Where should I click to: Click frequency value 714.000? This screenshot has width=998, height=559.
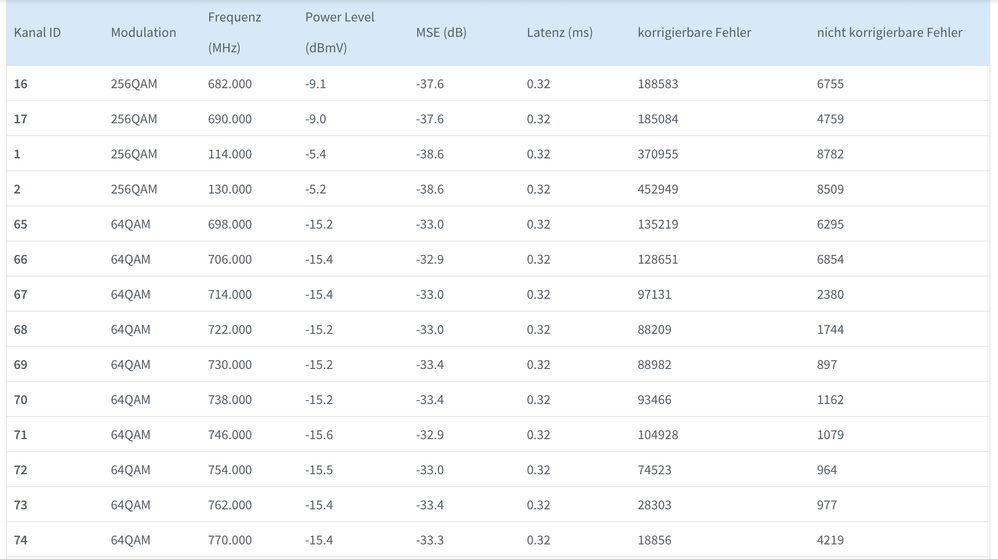(x=230, y=294)
